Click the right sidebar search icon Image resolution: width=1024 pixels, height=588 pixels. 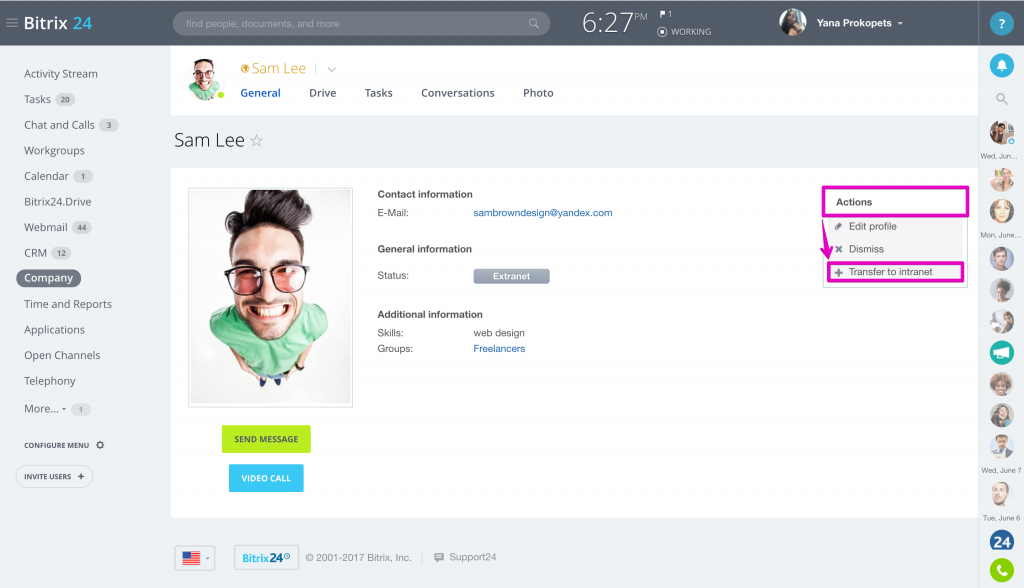pyautogui.click(x=1001, y=99)
